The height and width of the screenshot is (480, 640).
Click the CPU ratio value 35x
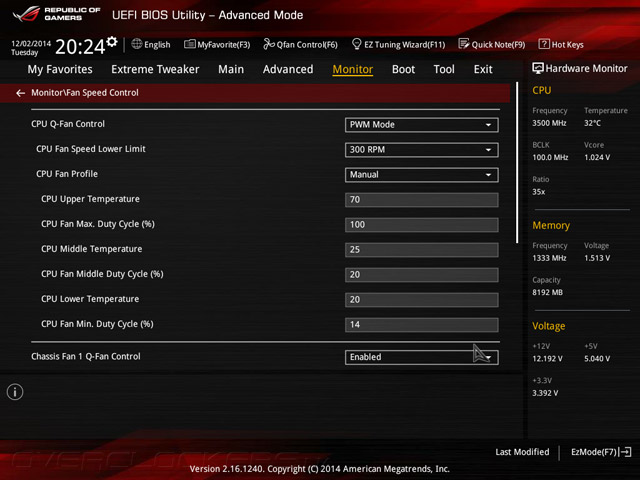(538, 192)
